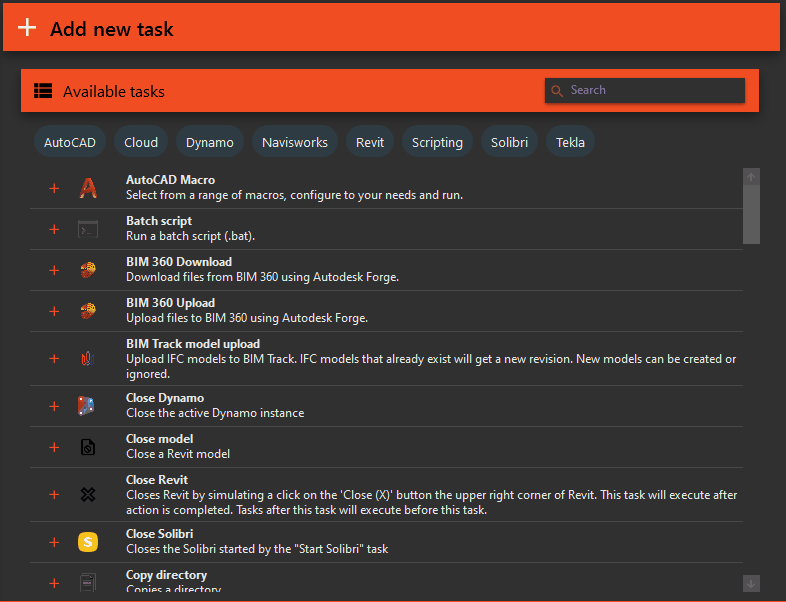Click the Close model document icon
Viewport: 786px width, 602px height.
pyautogui.click(x=88, y=447)
